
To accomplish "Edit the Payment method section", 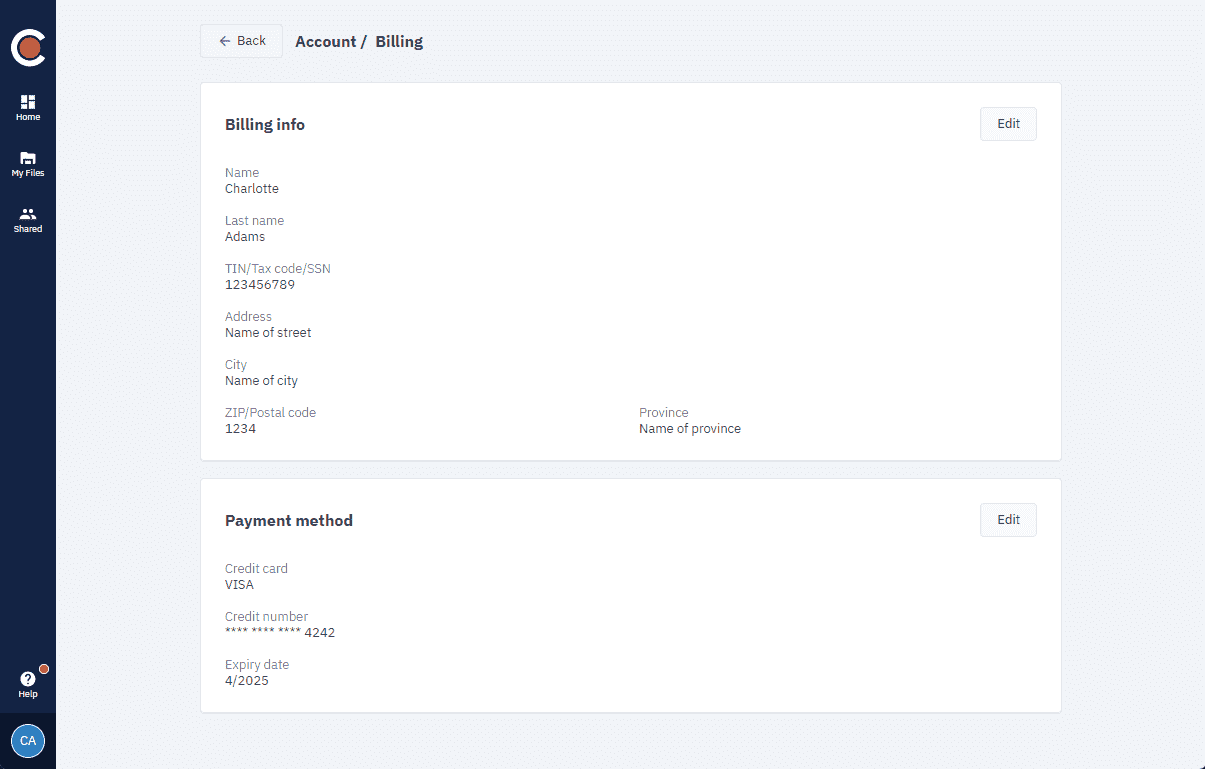I will (1008, 520).
